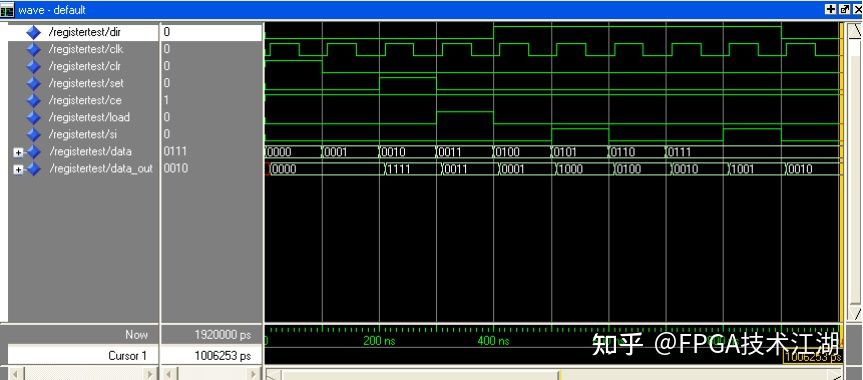Click the value 0010 of data_out signal

click(175, 168)
